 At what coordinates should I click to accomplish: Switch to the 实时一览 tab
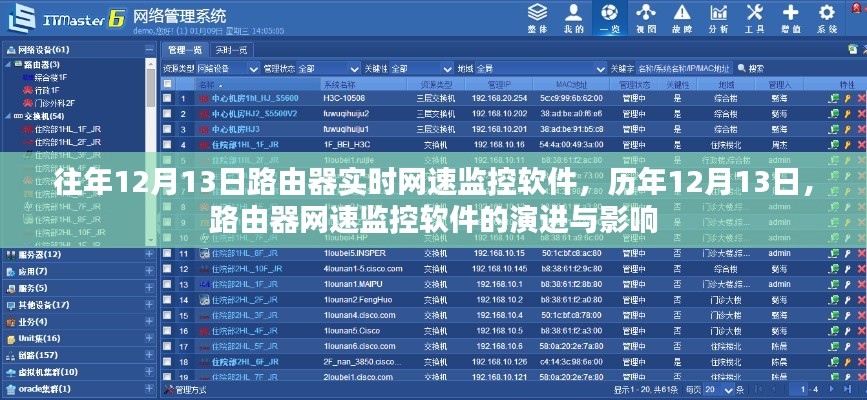[232, 49]
